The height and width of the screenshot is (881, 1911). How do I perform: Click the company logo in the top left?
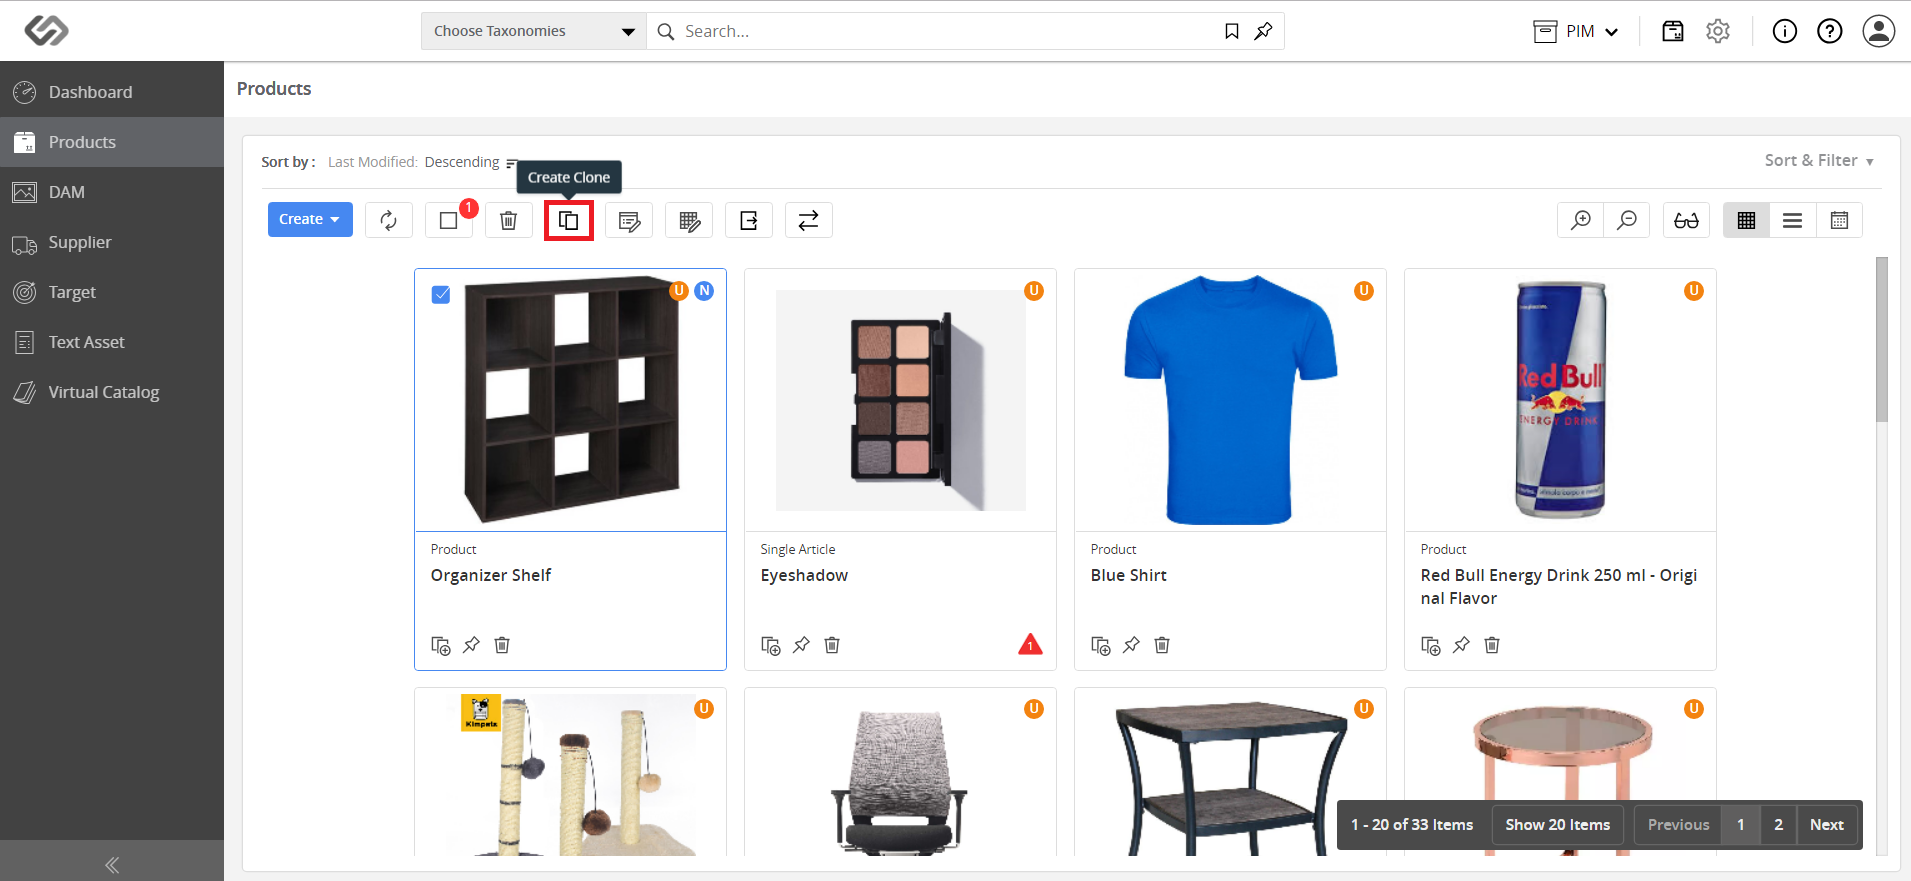click(x=46, y=31)
